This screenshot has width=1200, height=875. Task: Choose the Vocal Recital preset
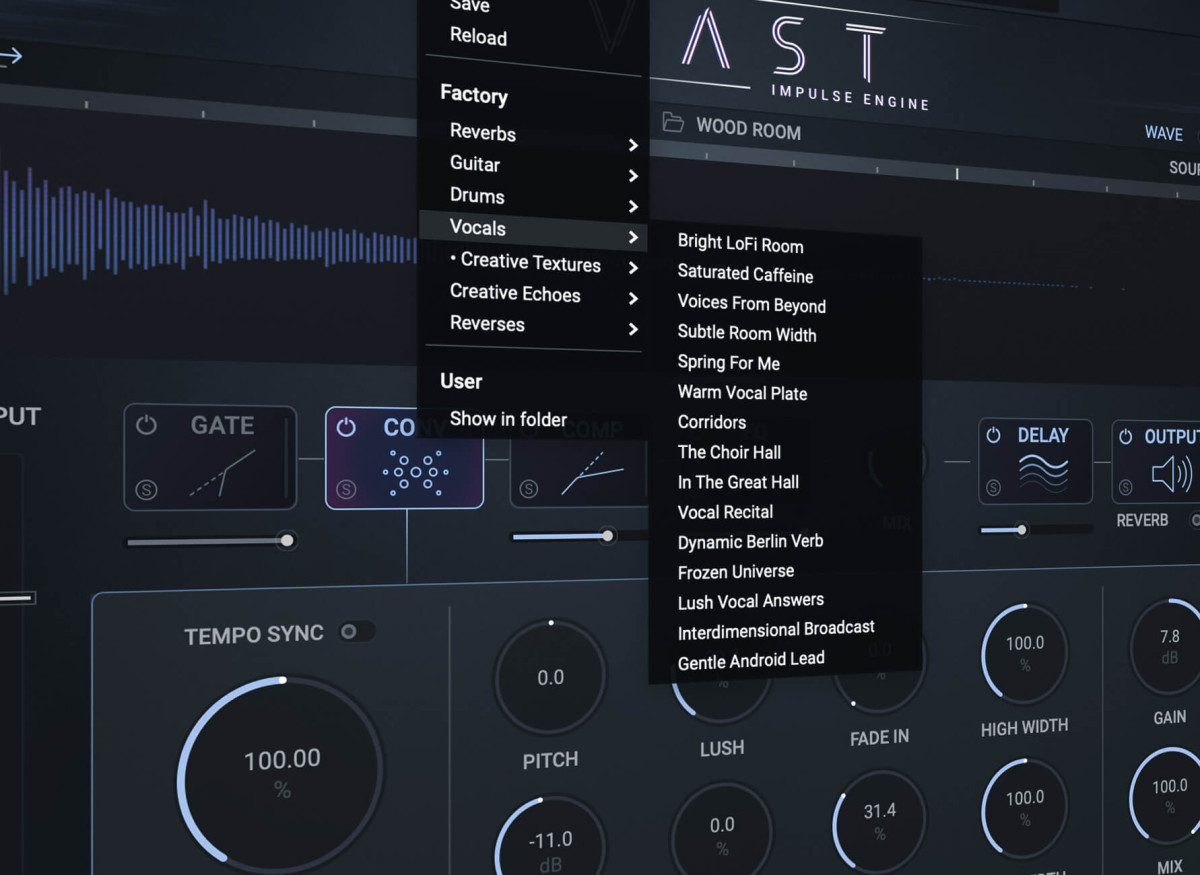pos(725,512)
